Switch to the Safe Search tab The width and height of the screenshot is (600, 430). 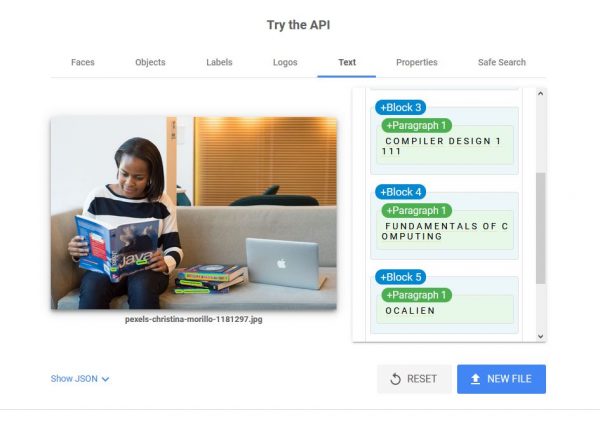coord(502,62)
